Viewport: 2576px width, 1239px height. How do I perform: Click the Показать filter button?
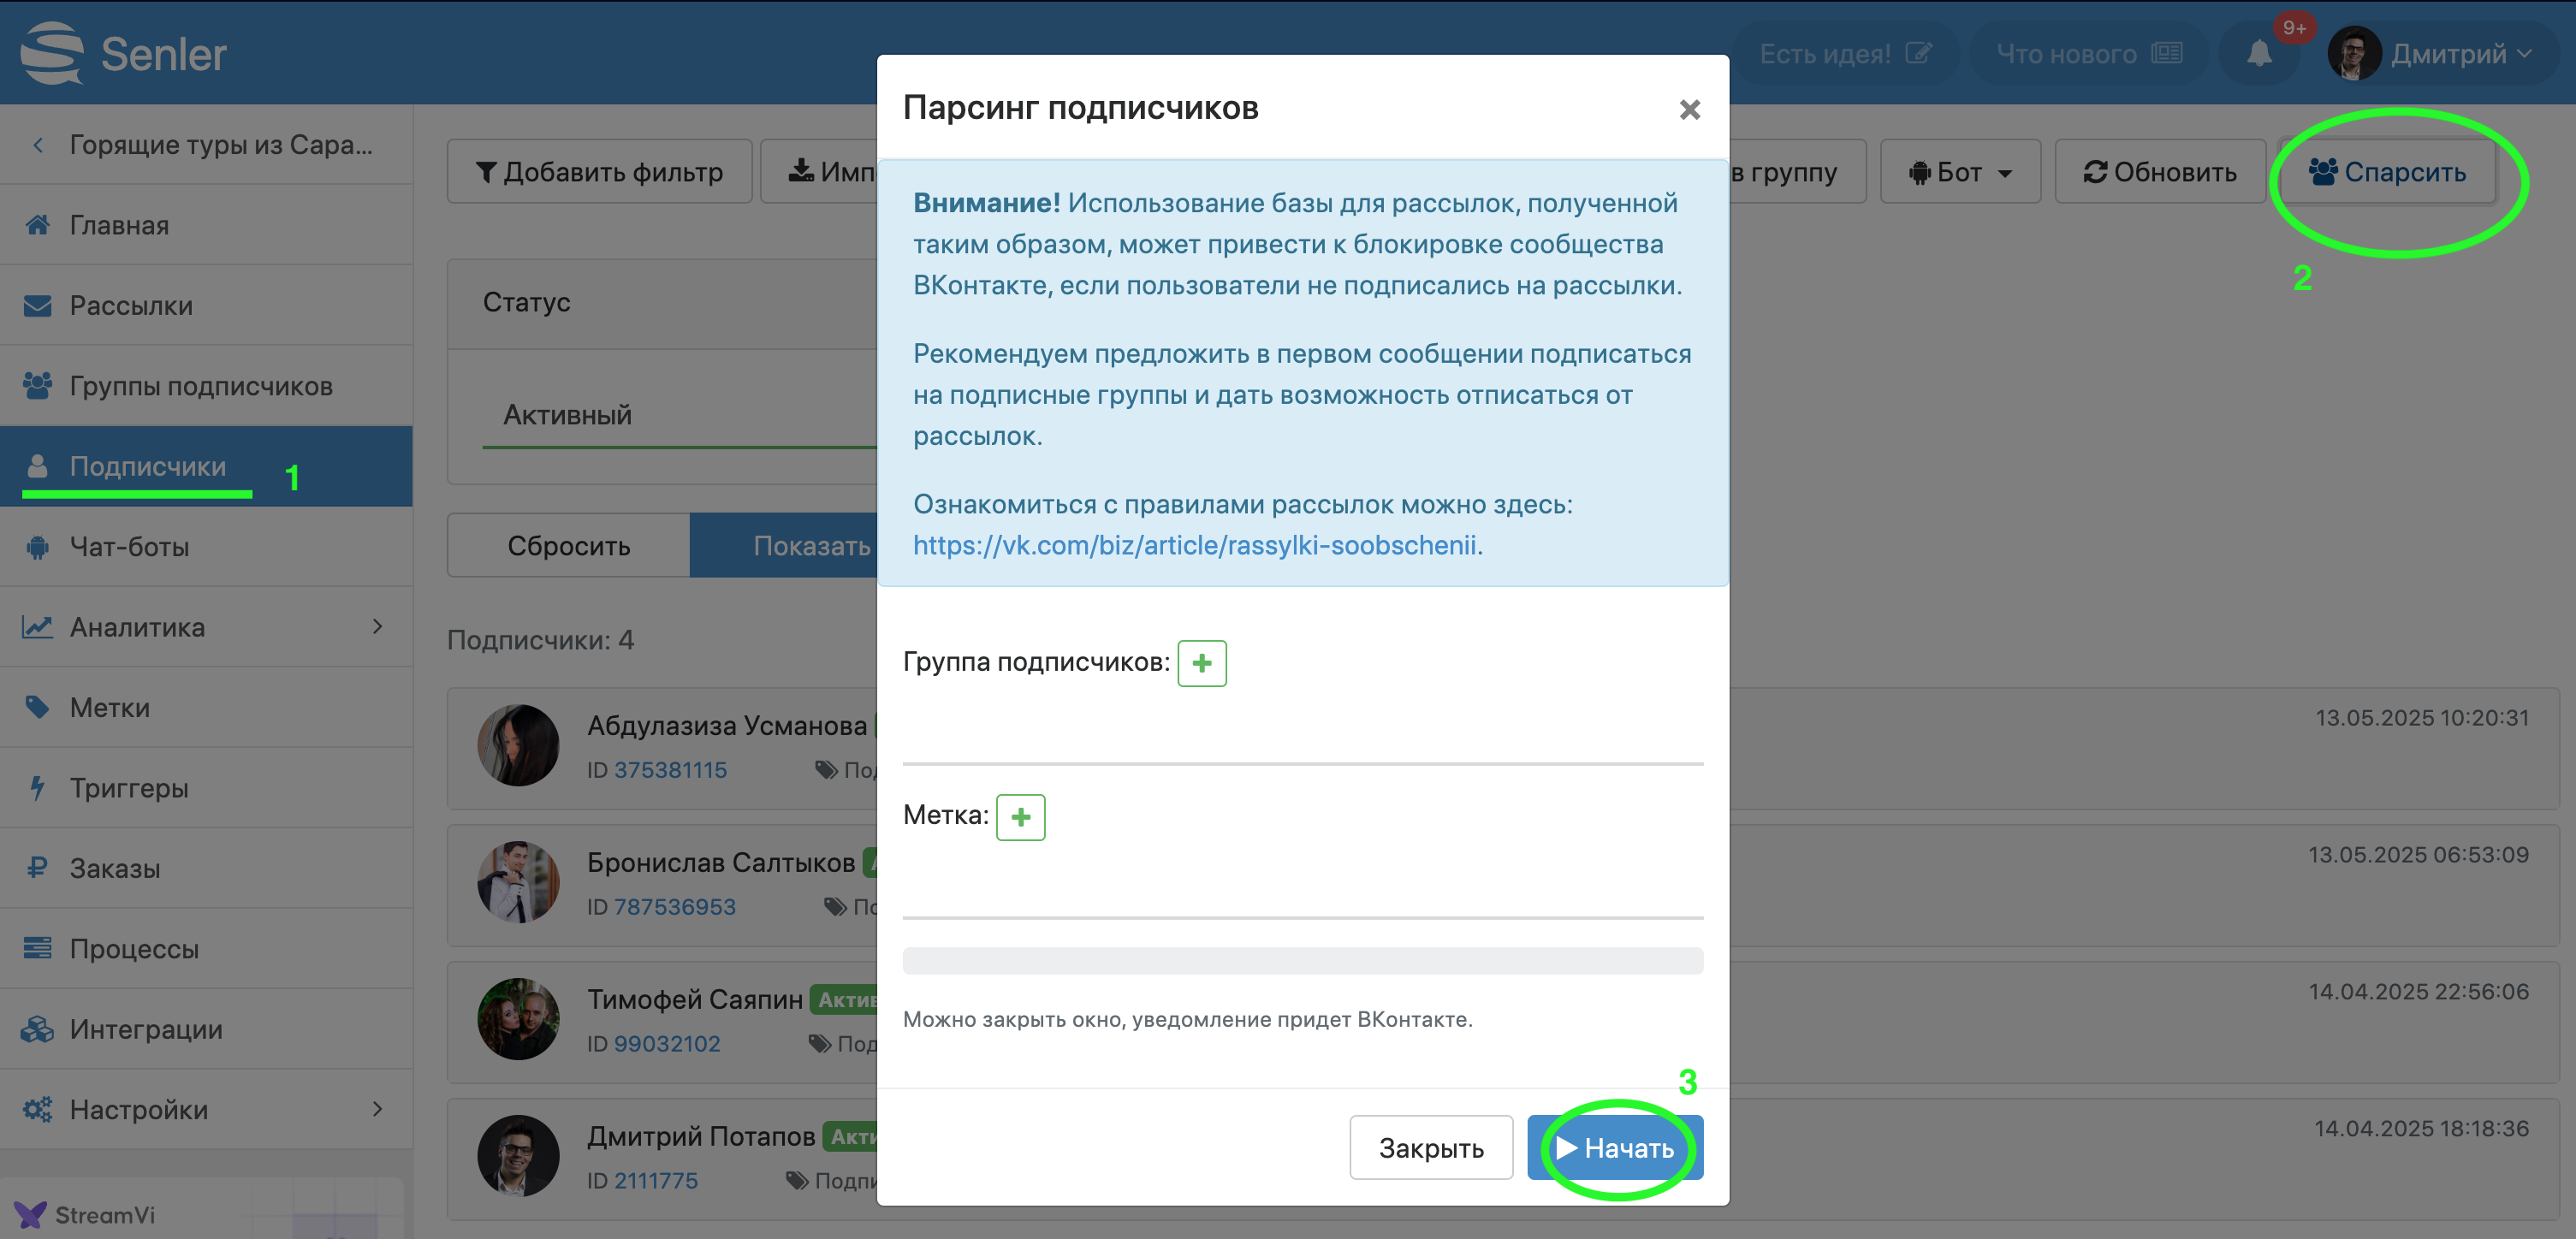point(784,545)
